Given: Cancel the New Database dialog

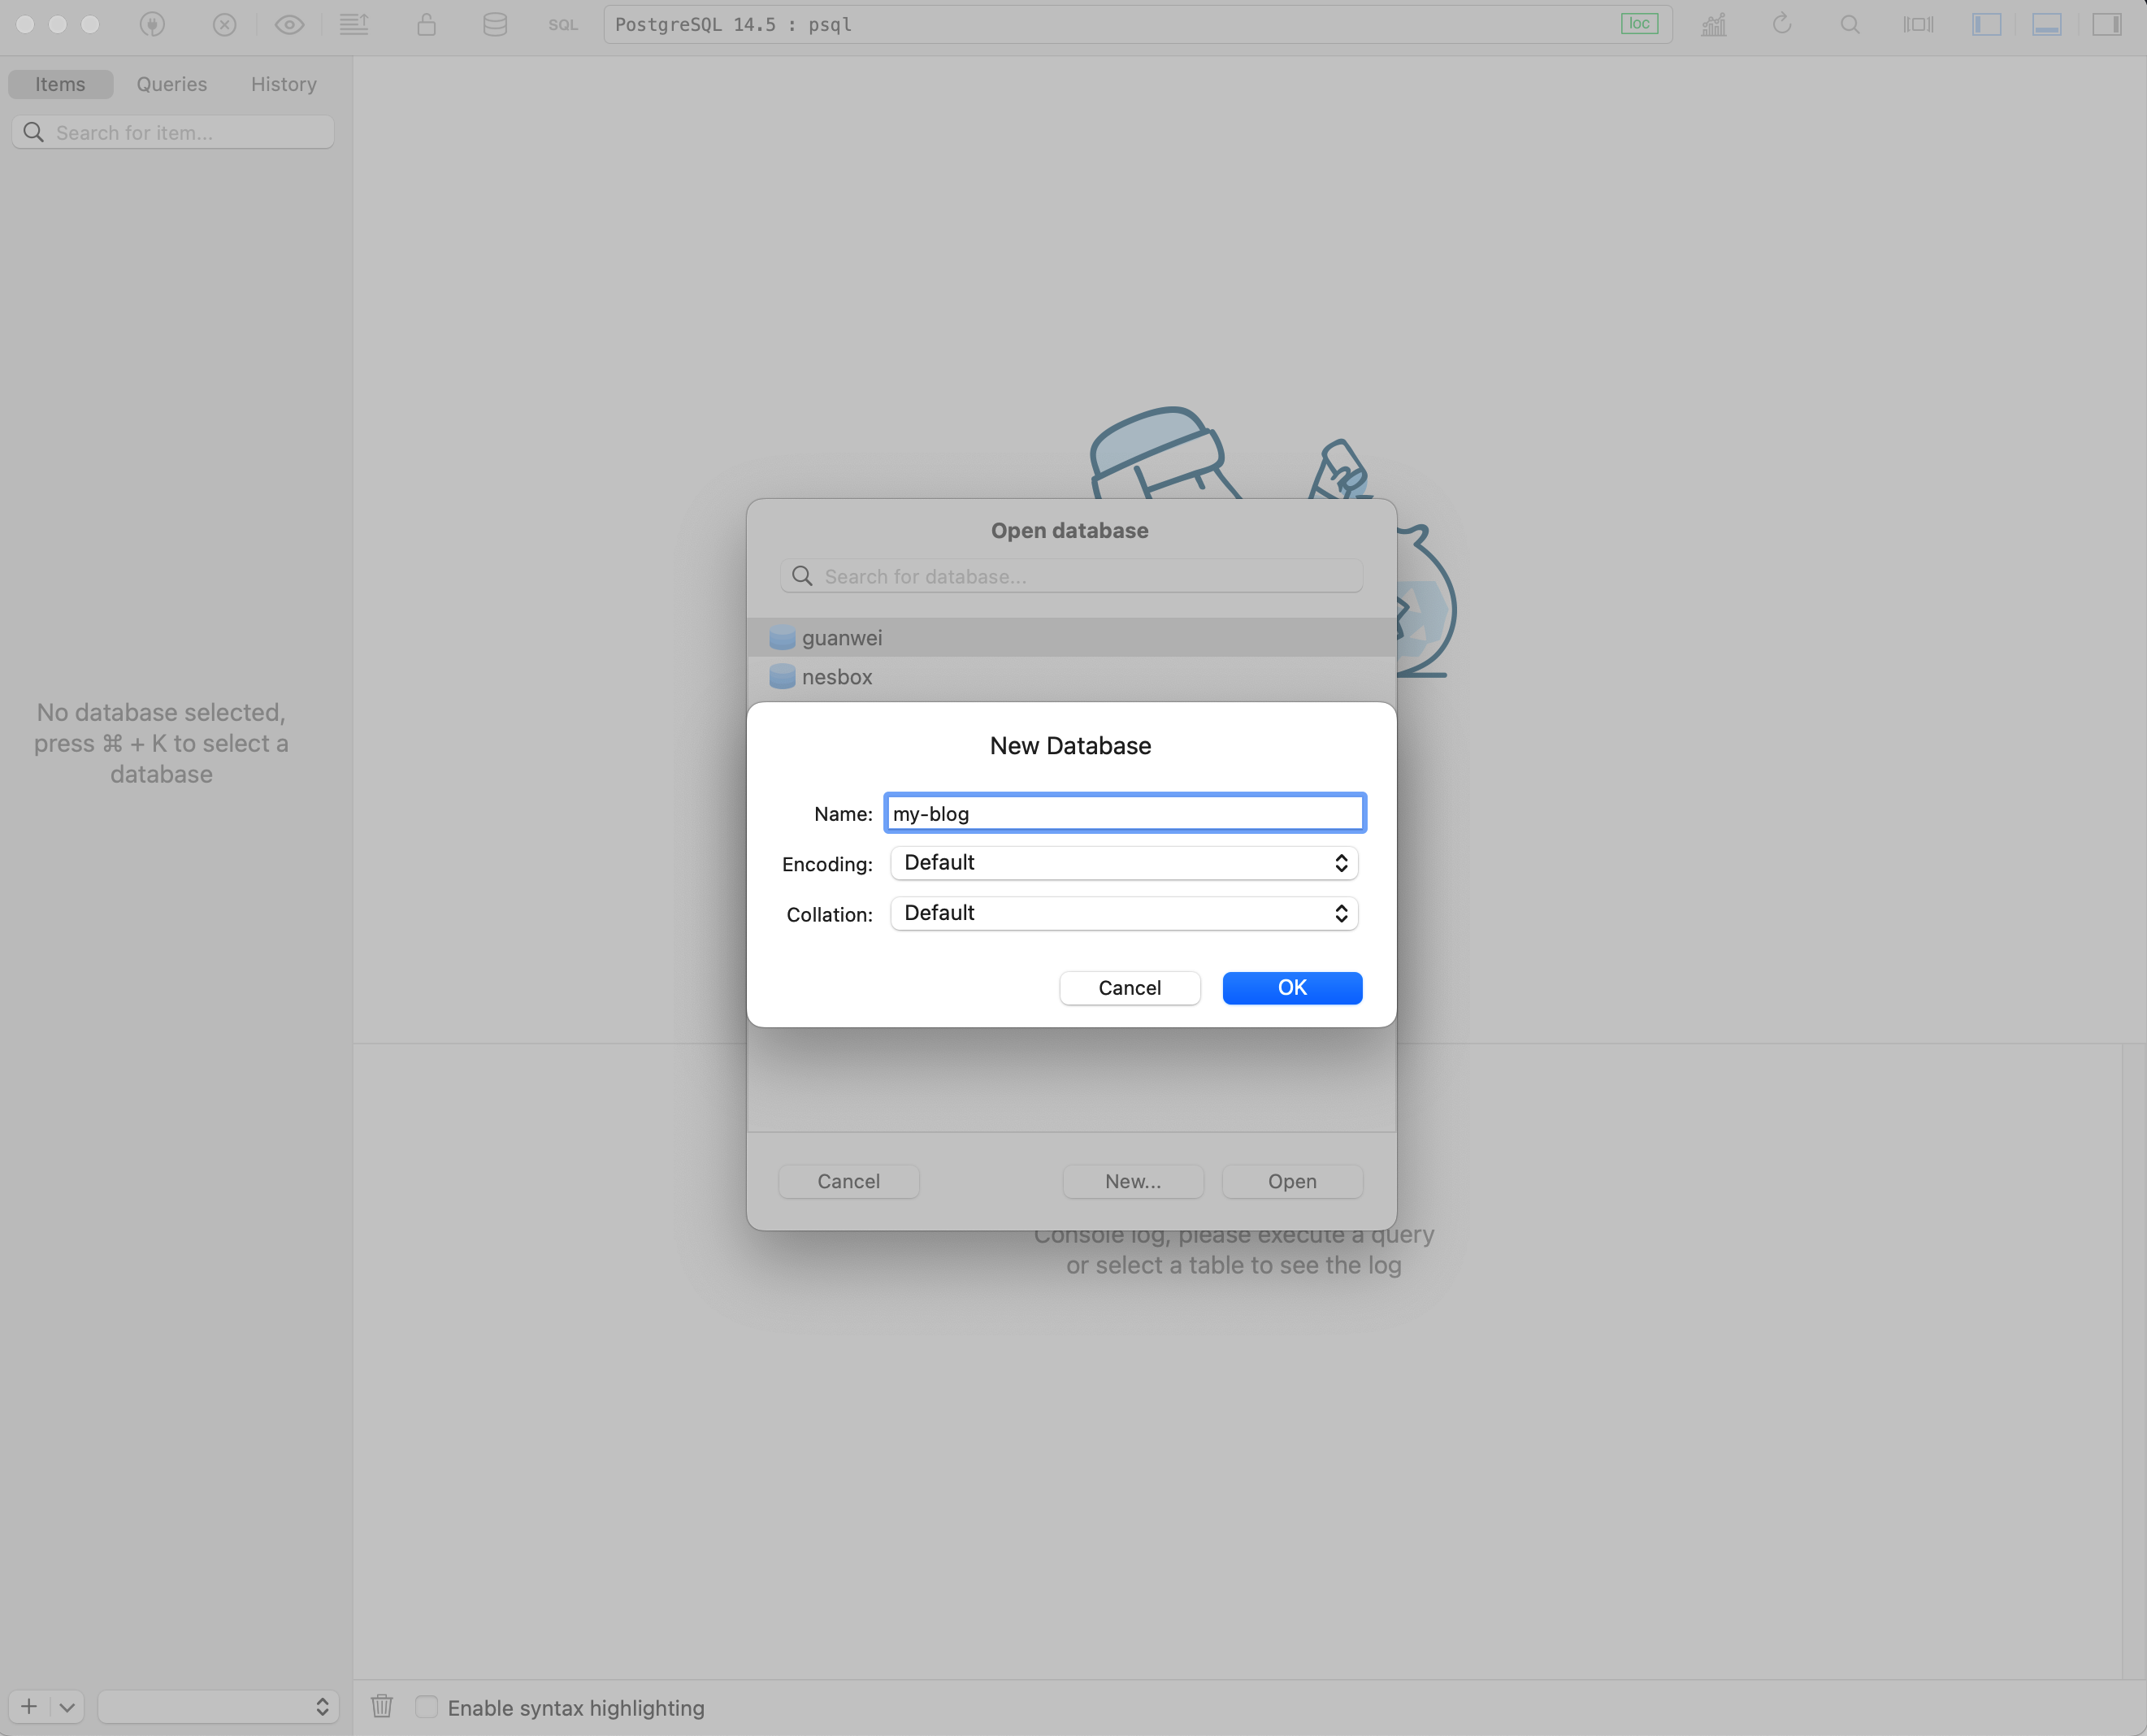Looking at the screenshot, I should click(x=1129, y=988).
